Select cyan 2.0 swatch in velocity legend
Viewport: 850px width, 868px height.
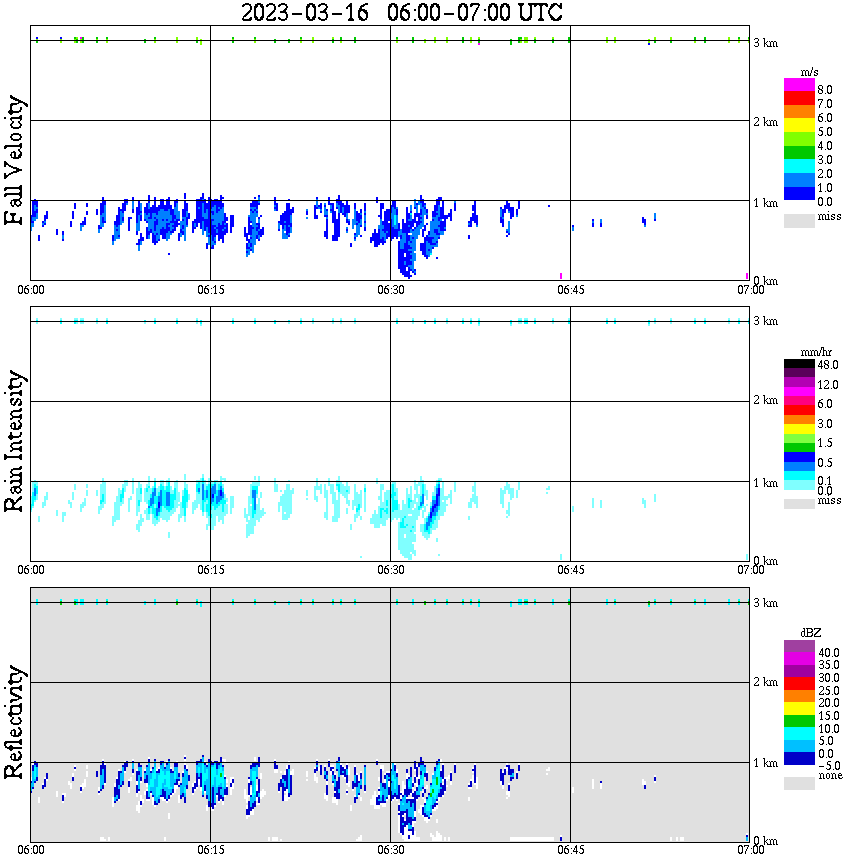point(799,166)
